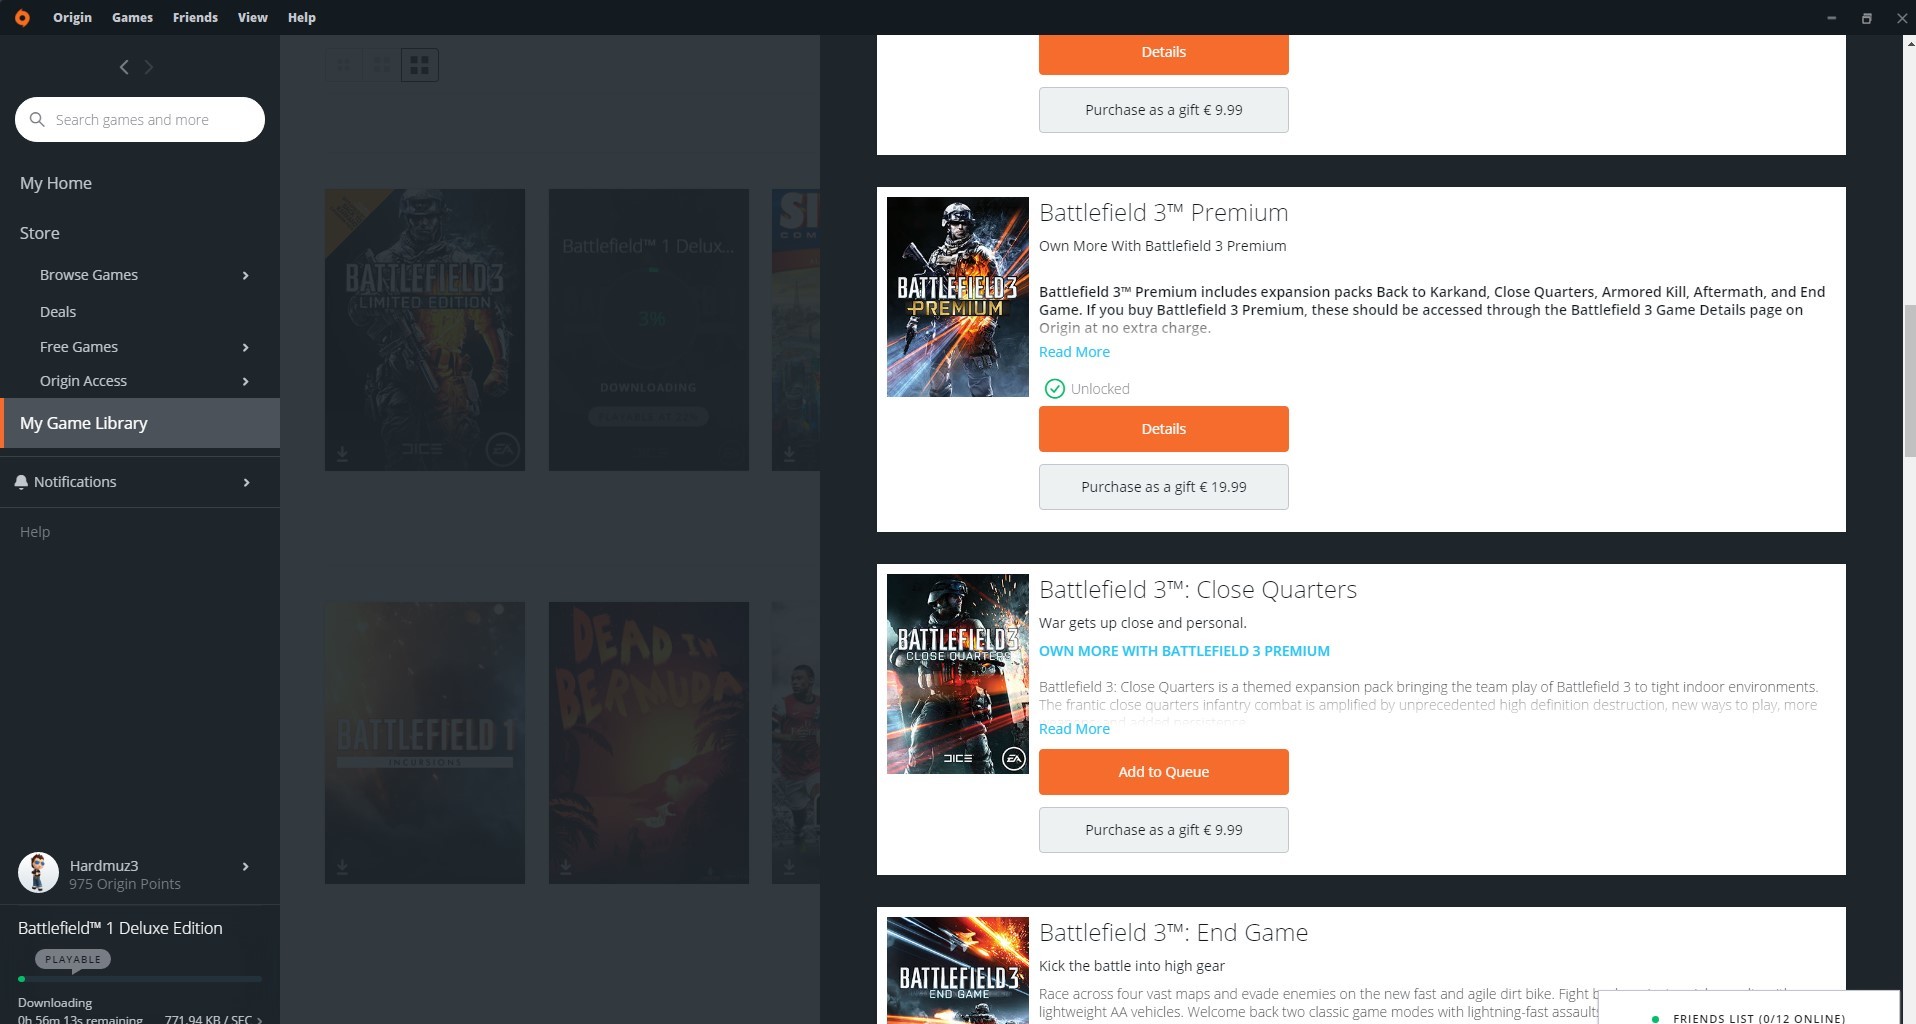Viewport: 1916px width, 1024px height.
Task: Click Add to Queue for Close Quarters
Action: [x=1163, y=772]
